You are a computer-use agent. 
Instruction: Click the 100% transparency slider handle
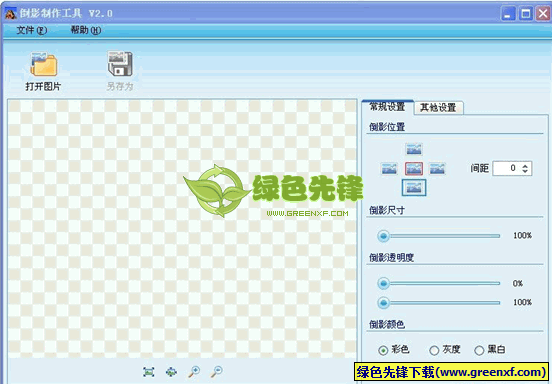coord(383,302)
